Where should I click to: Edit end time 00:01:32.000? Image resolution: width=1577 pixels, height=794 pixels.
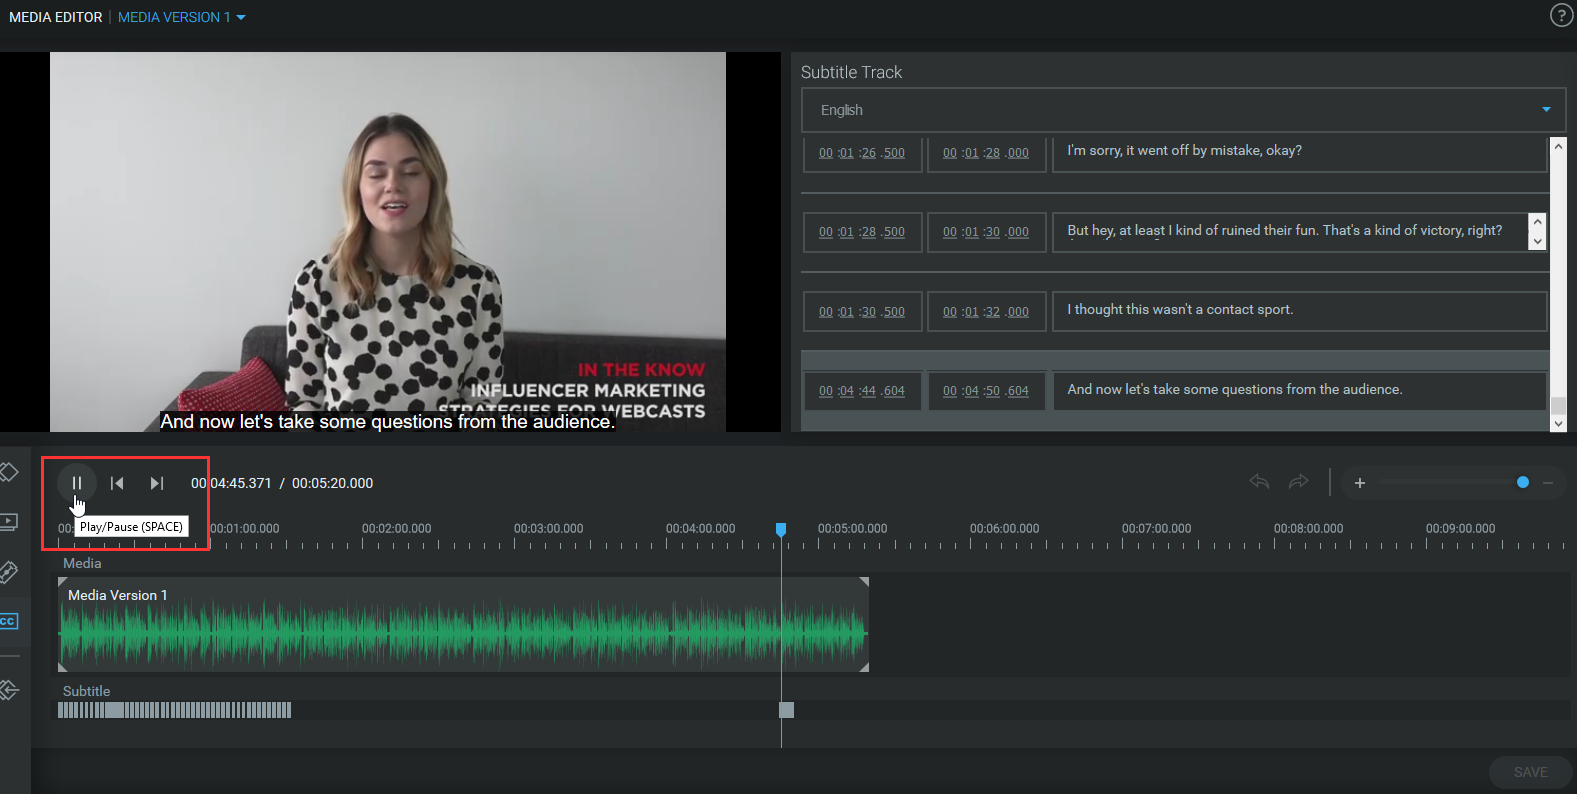[x=986, y=312]
